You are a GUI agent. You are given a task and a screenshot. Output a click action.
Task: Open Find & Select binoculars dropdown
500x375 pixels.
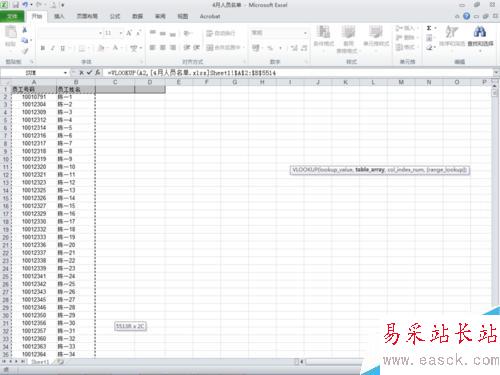tap(480, 38)
